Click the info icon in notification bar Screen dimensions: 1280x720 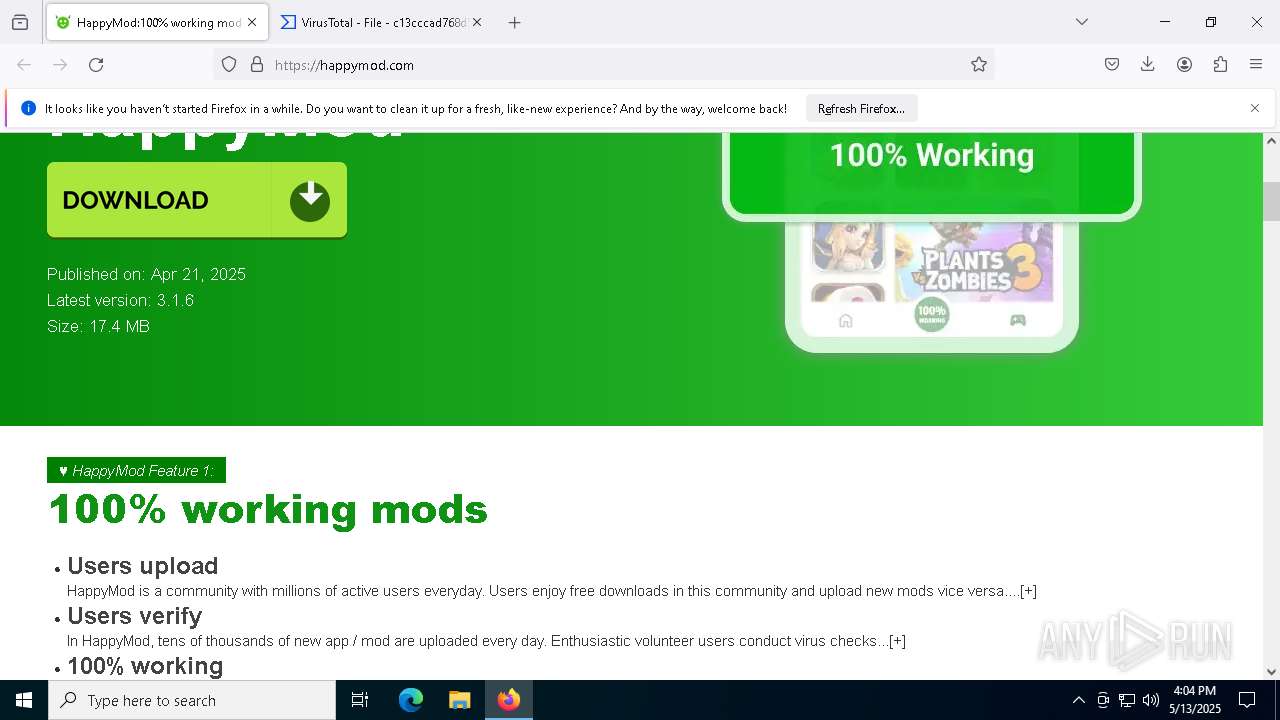[28, 108]
